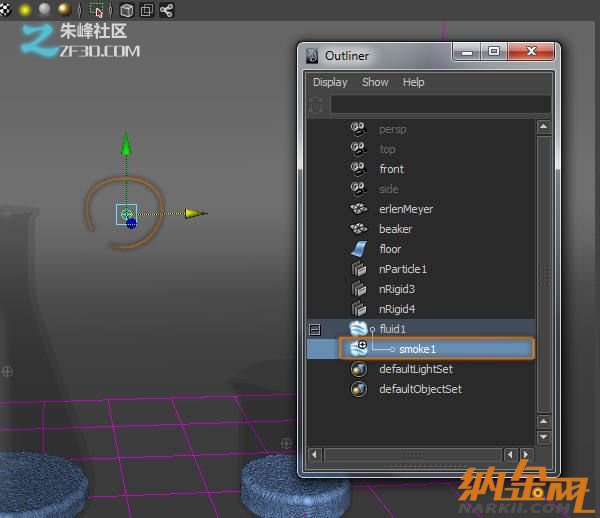
Task: Click the defaultObjectSet sphere icon
Action: pos(359,389)
